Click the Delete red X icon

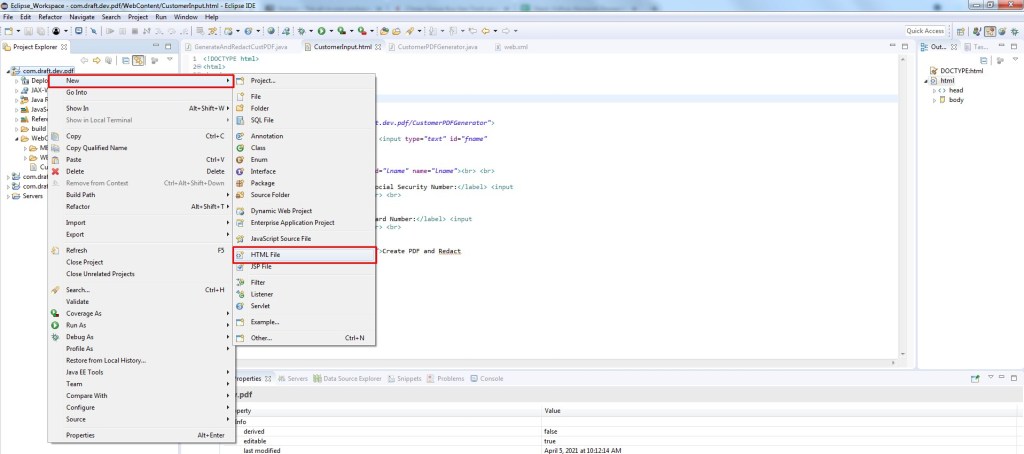coord(56,171)
